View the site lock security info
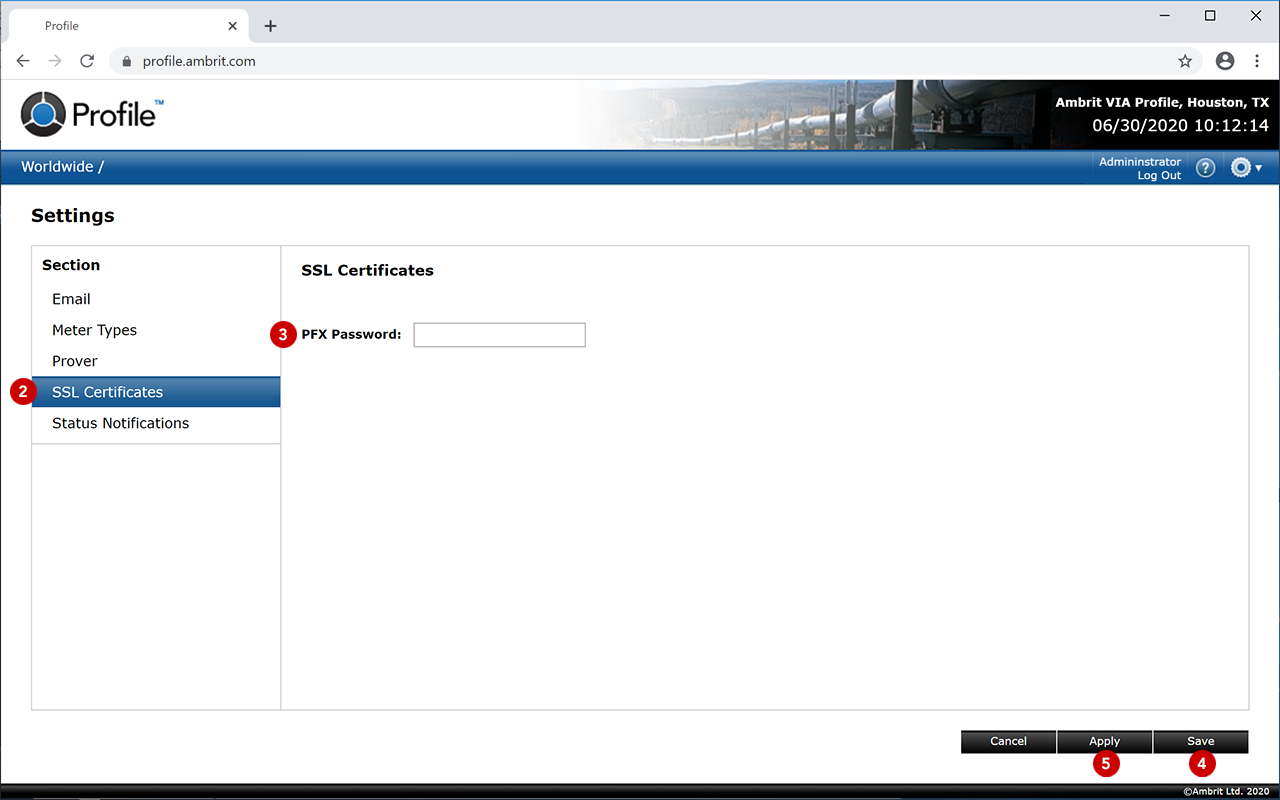Screen dimensions: 1280x800 coord(126,61)
